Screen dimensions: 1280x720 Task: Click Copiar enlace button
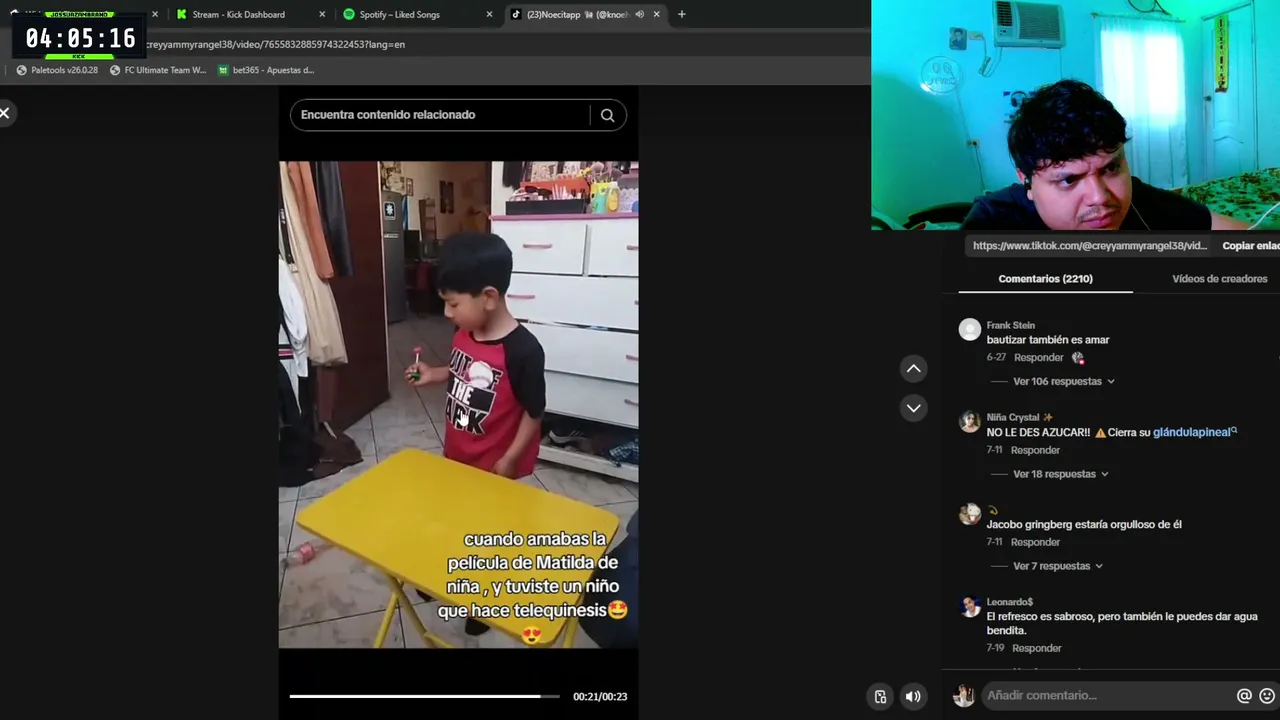(1250, 245)
